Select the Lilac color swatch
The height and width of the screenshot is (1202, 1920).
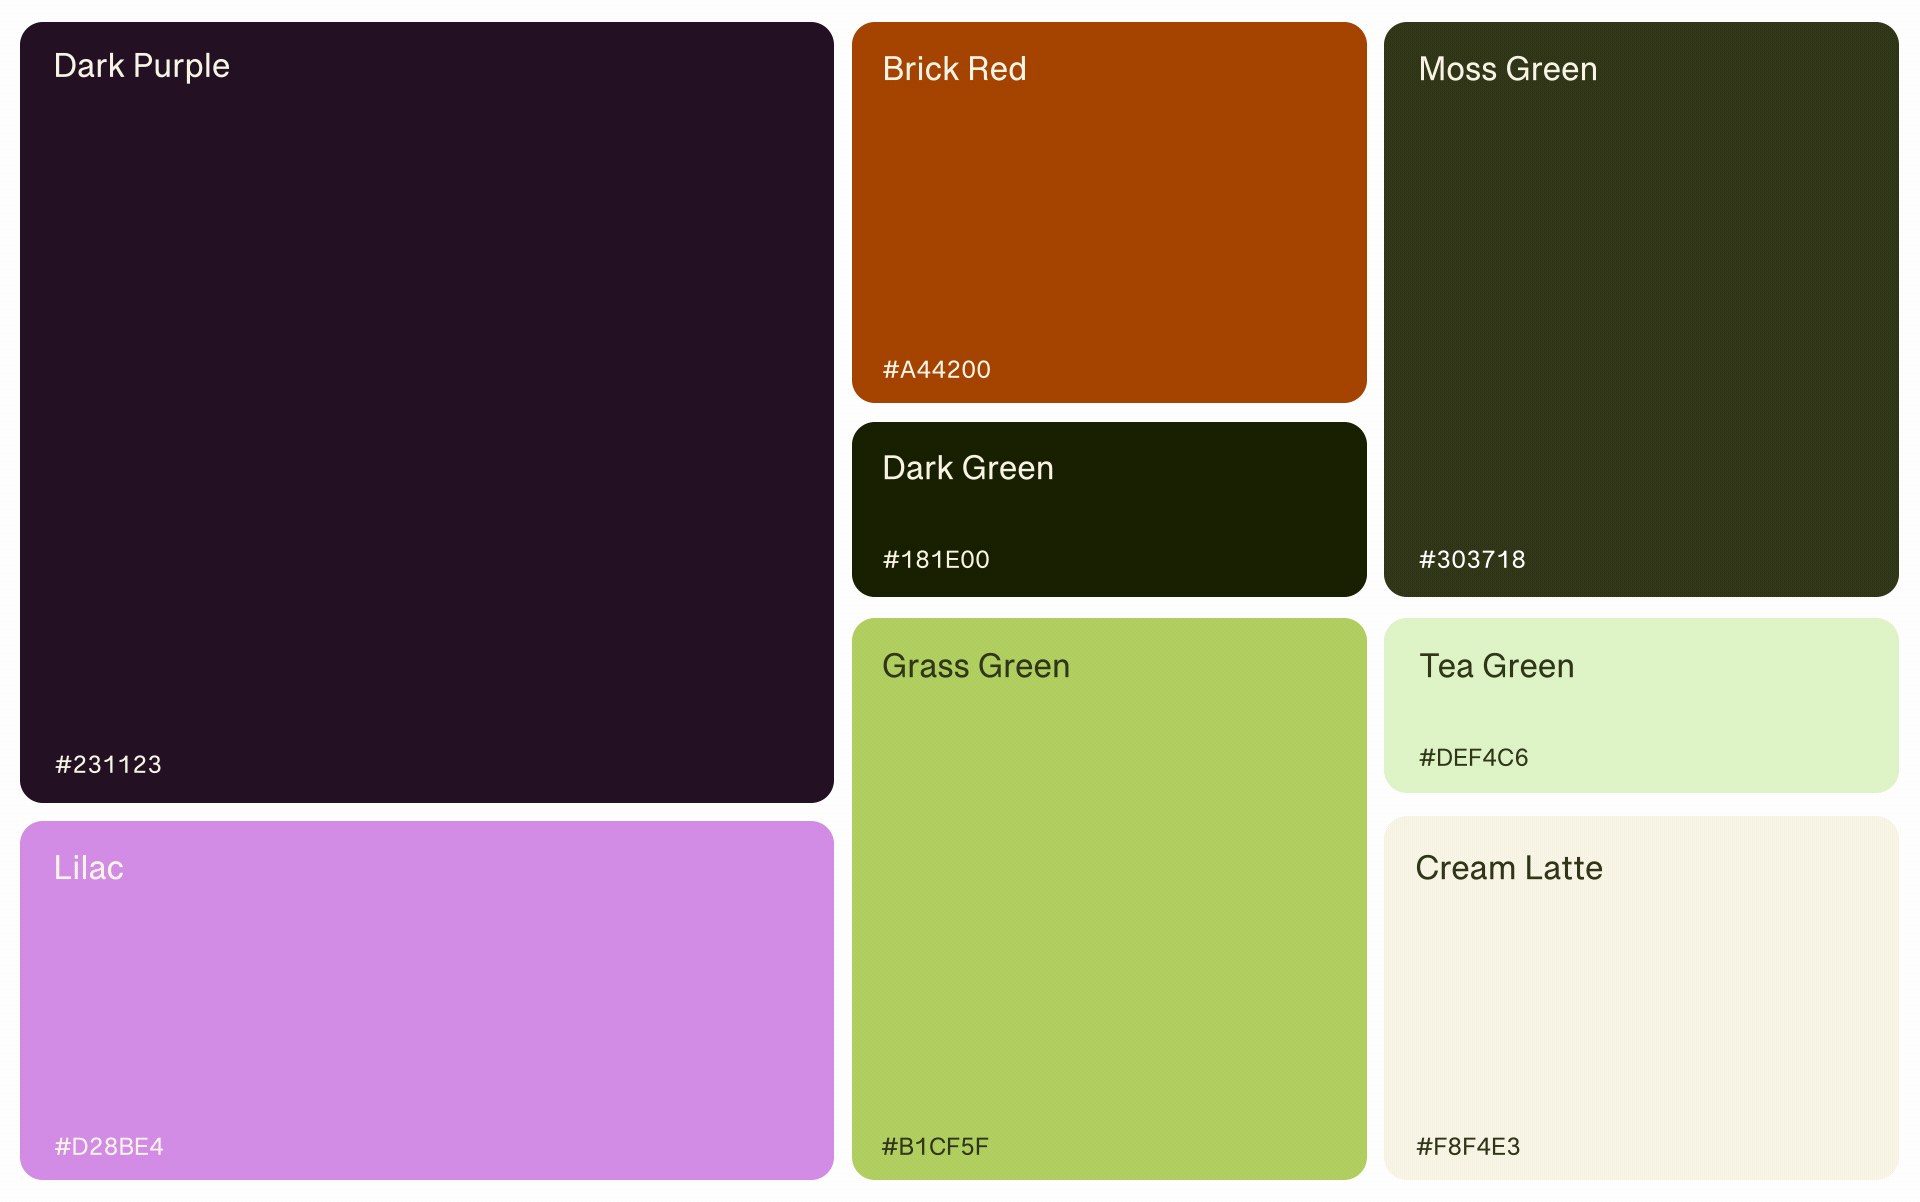(x=427, y=1000)
